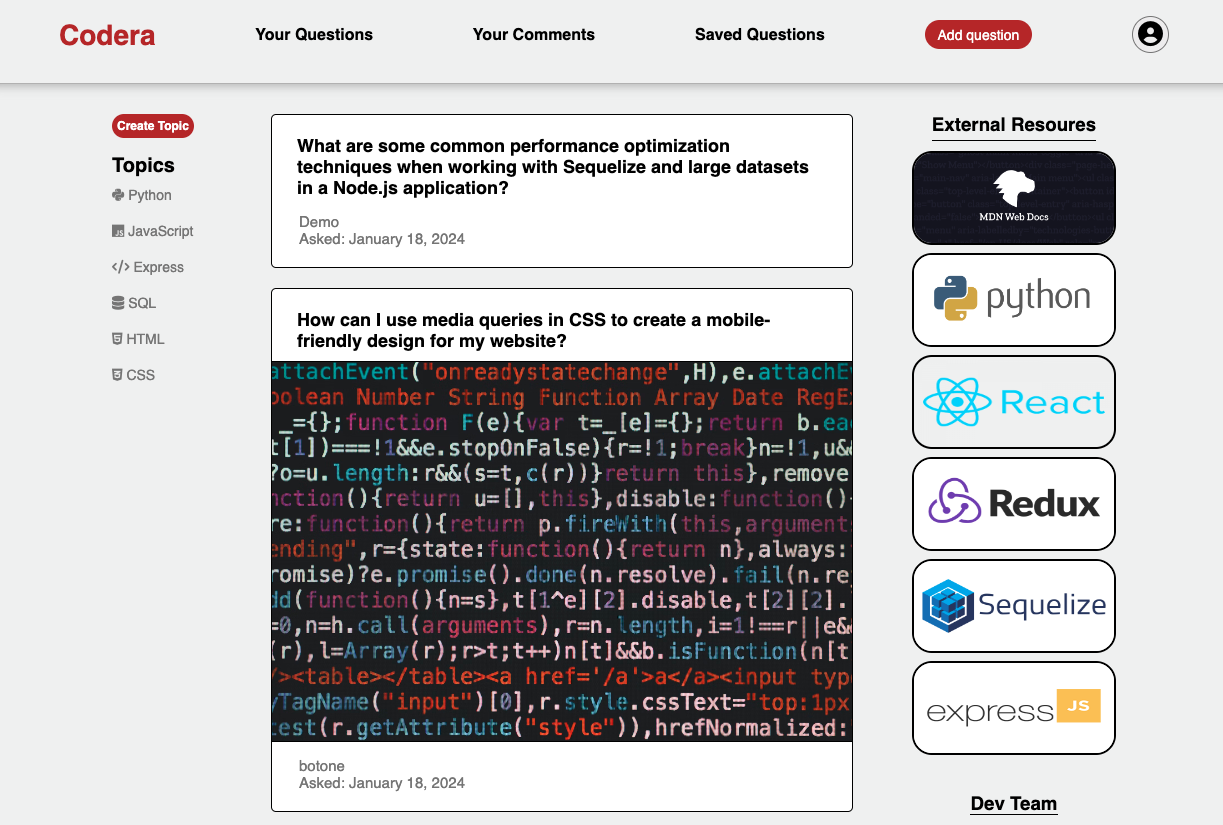Image resolution: width=1223 pixels, height=825 pixels.
Task: Open the Express JS resource logo
Action: click(1013, 707)
